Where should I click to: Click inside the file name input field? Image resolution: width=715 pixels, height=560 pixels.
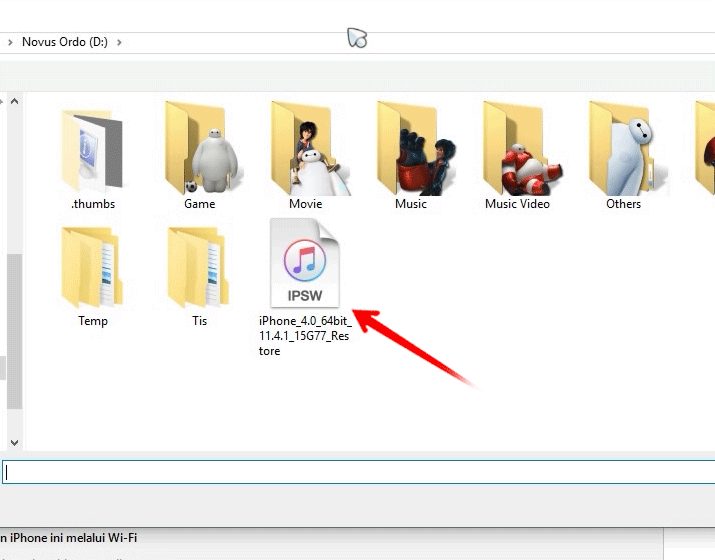[x=358, y=472]
